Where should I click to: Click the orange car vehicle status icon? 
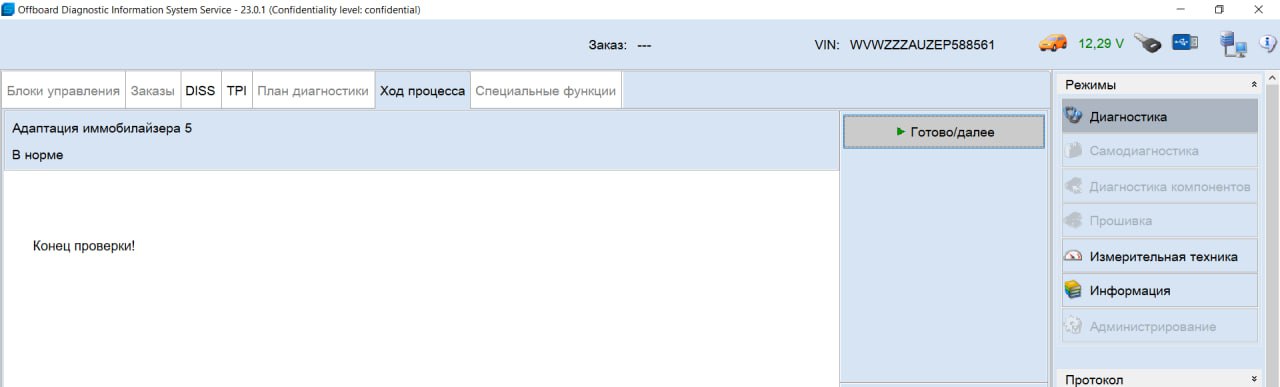point(1053,44)
